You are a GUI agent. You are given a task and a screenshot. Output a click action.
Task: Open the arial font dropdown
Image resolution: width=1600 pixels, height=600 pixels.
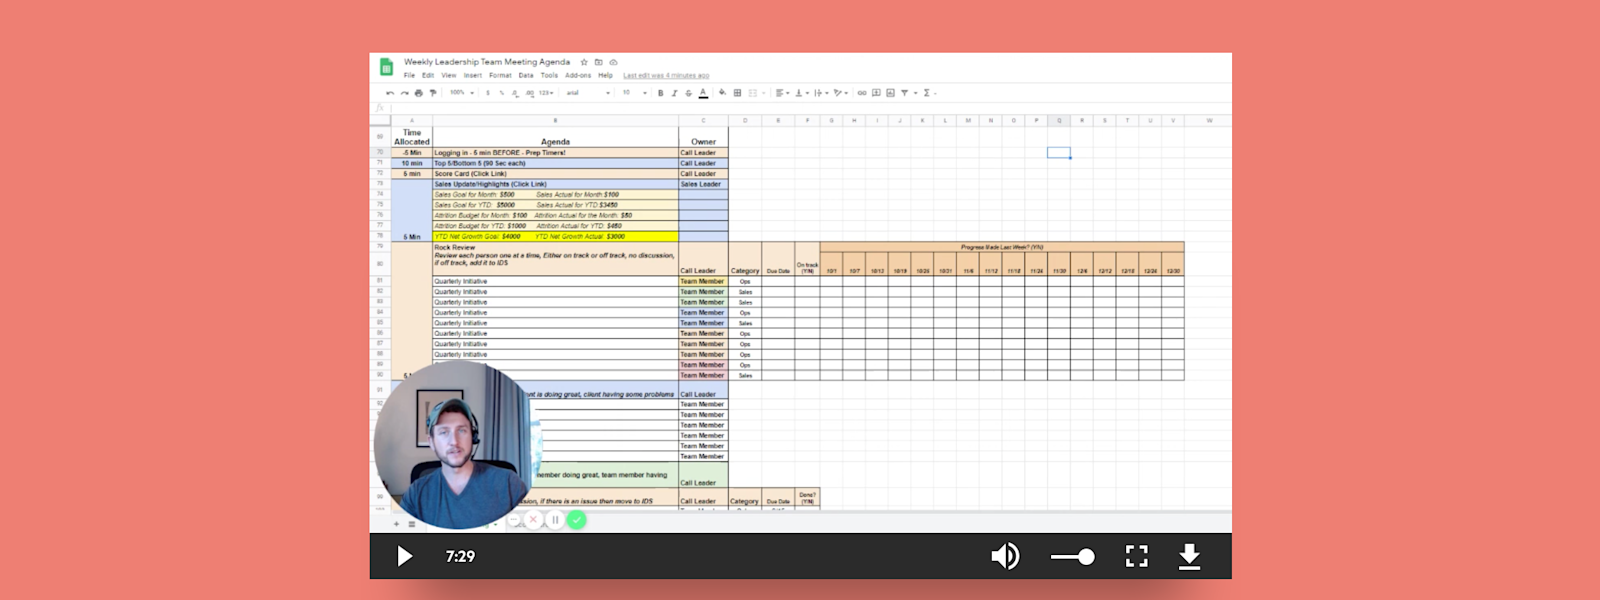[588, 93]
